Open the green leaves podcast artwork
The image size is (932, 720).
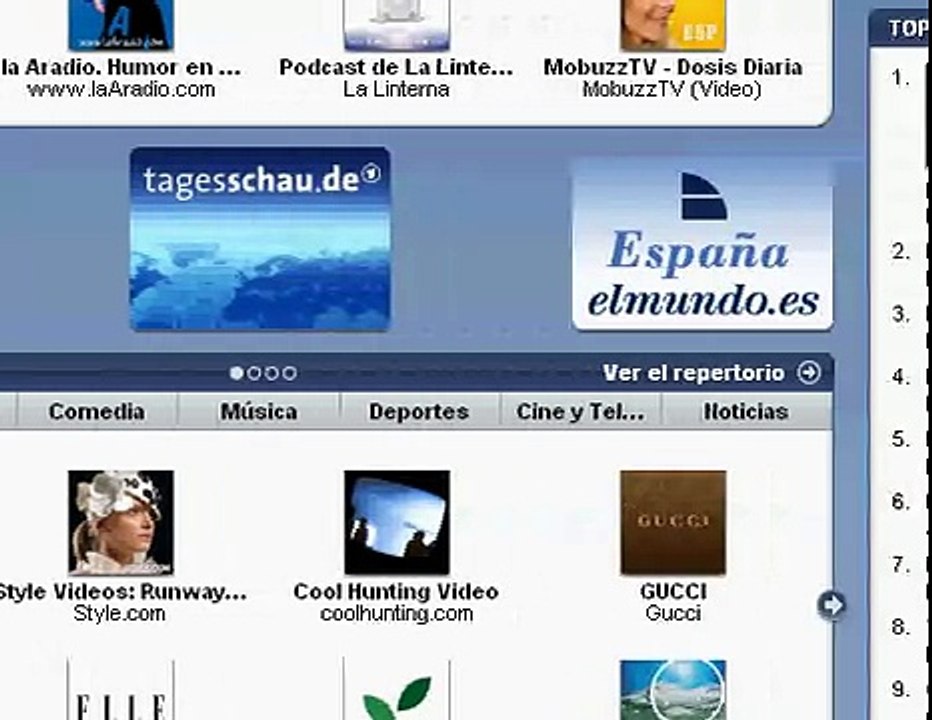(x=396, y=690)
